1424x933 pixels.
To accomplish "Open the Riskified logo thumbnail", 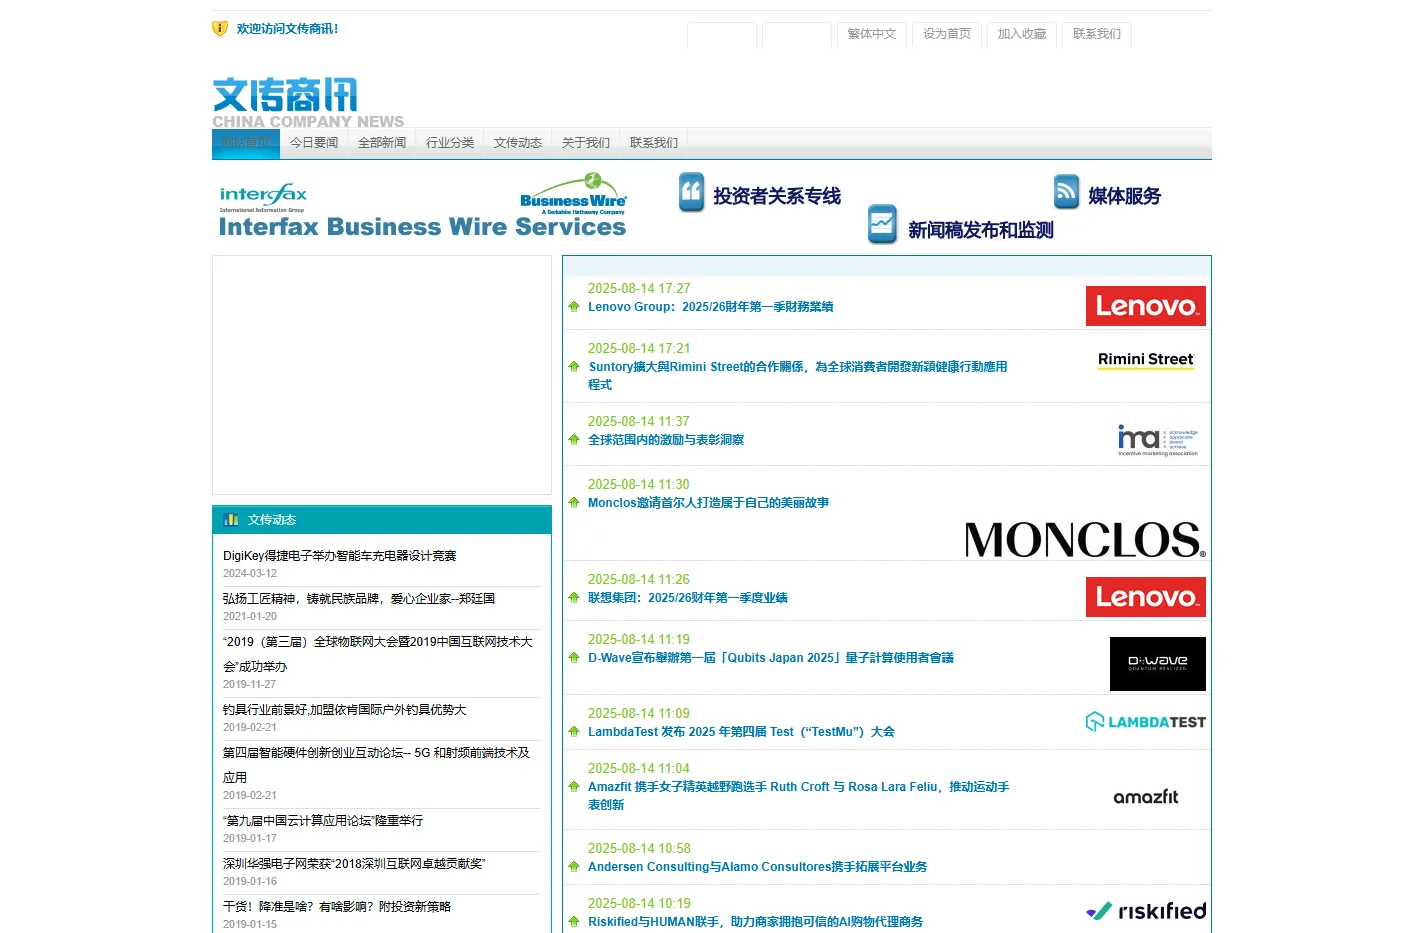I will pos(1146,911).
